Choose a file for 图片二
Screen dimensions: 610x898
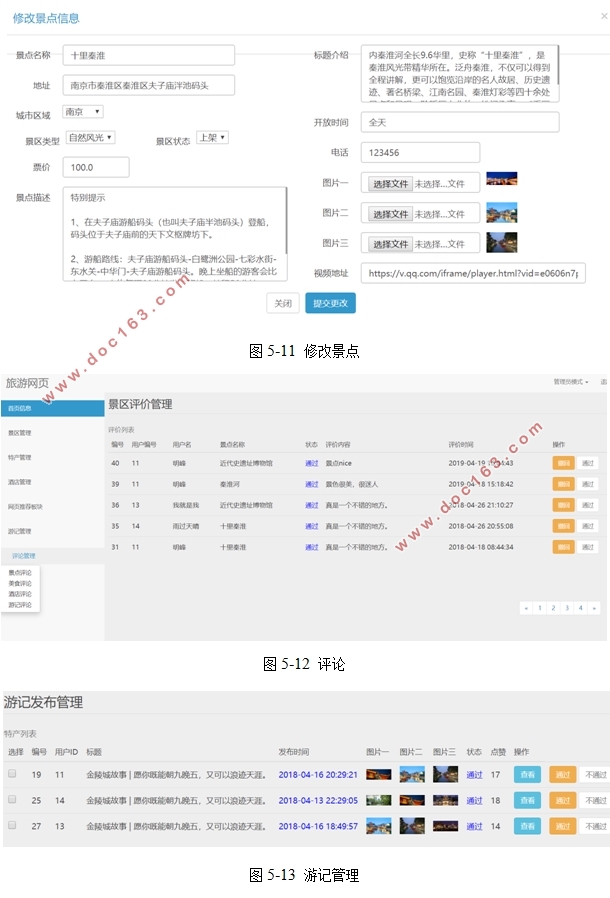click(x=390, y=214)
